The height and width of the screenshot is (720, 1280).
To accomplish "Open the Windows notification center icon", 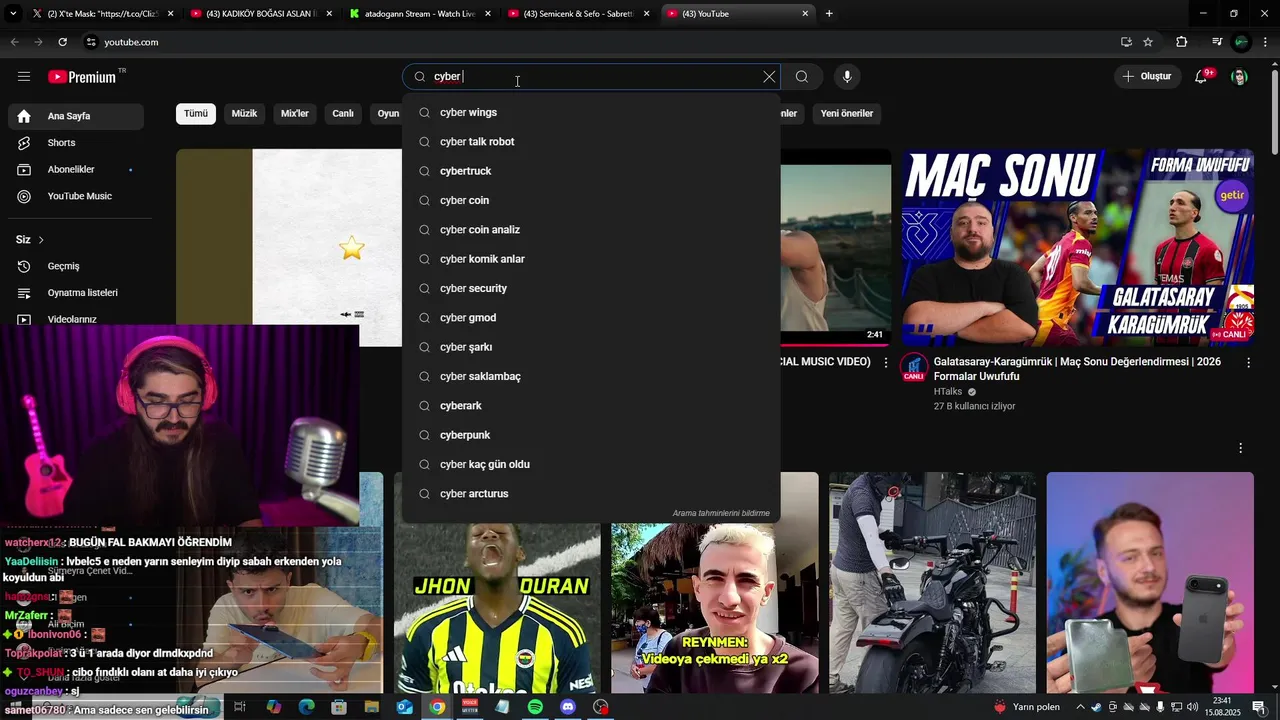I will coord(1259,707).
